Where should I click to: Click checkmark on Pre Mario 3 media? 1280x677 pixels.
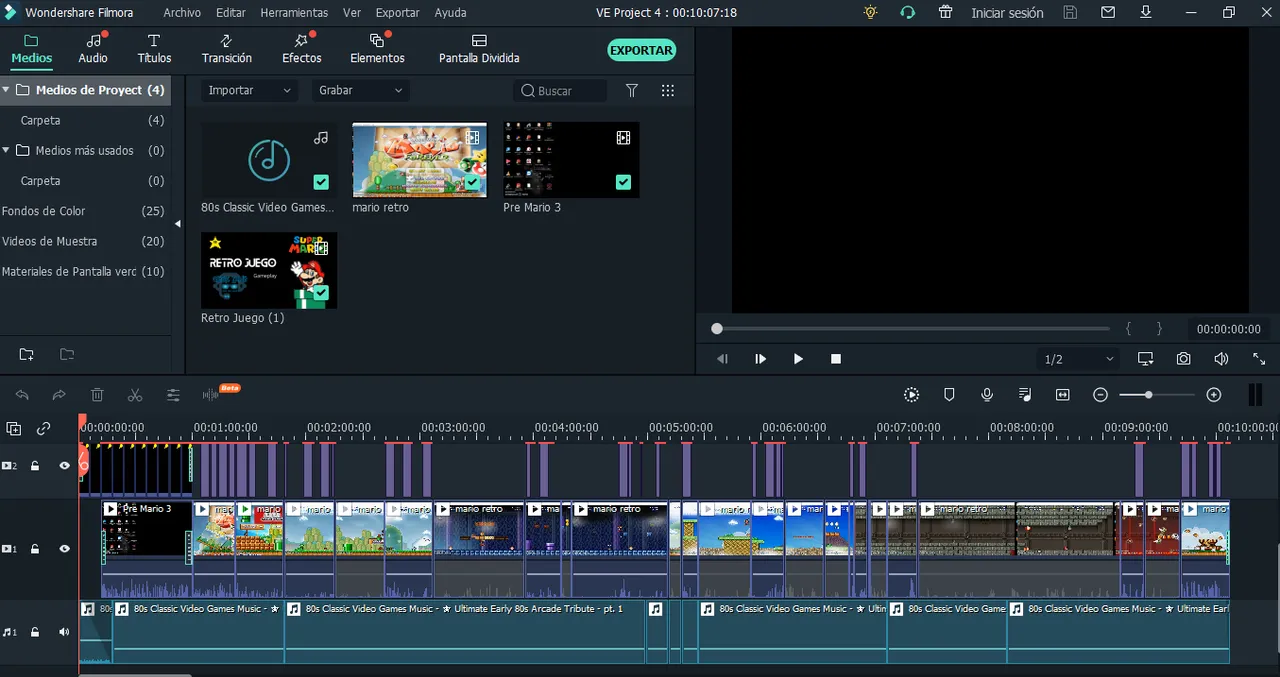tap(623, 182)
